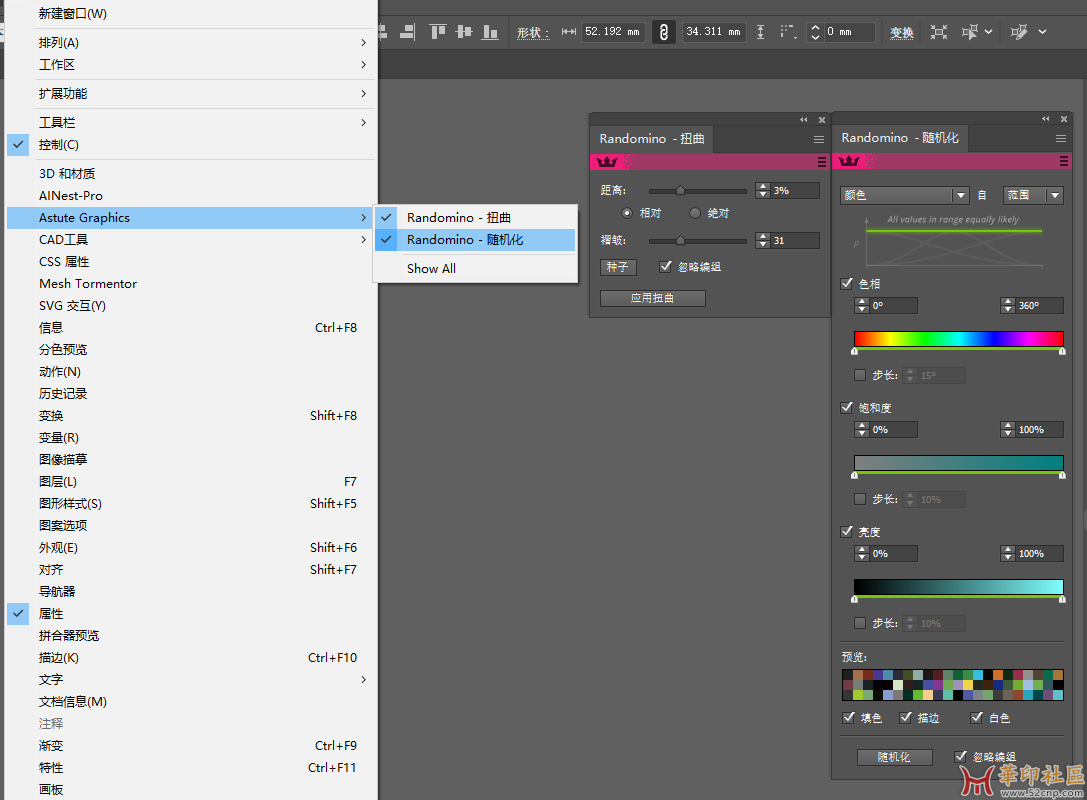Image resolution: width=1087 pixels, height=800 pixels.
Task: Click the vertical align bottom icon
Action: coord(490,32)
